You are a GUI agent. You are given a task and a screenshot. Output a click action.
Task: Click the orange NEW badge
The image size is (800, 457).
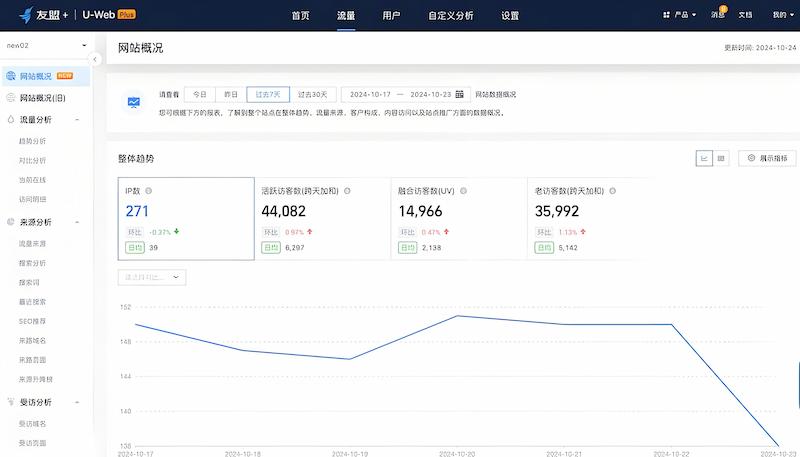(x=65, y=75)
